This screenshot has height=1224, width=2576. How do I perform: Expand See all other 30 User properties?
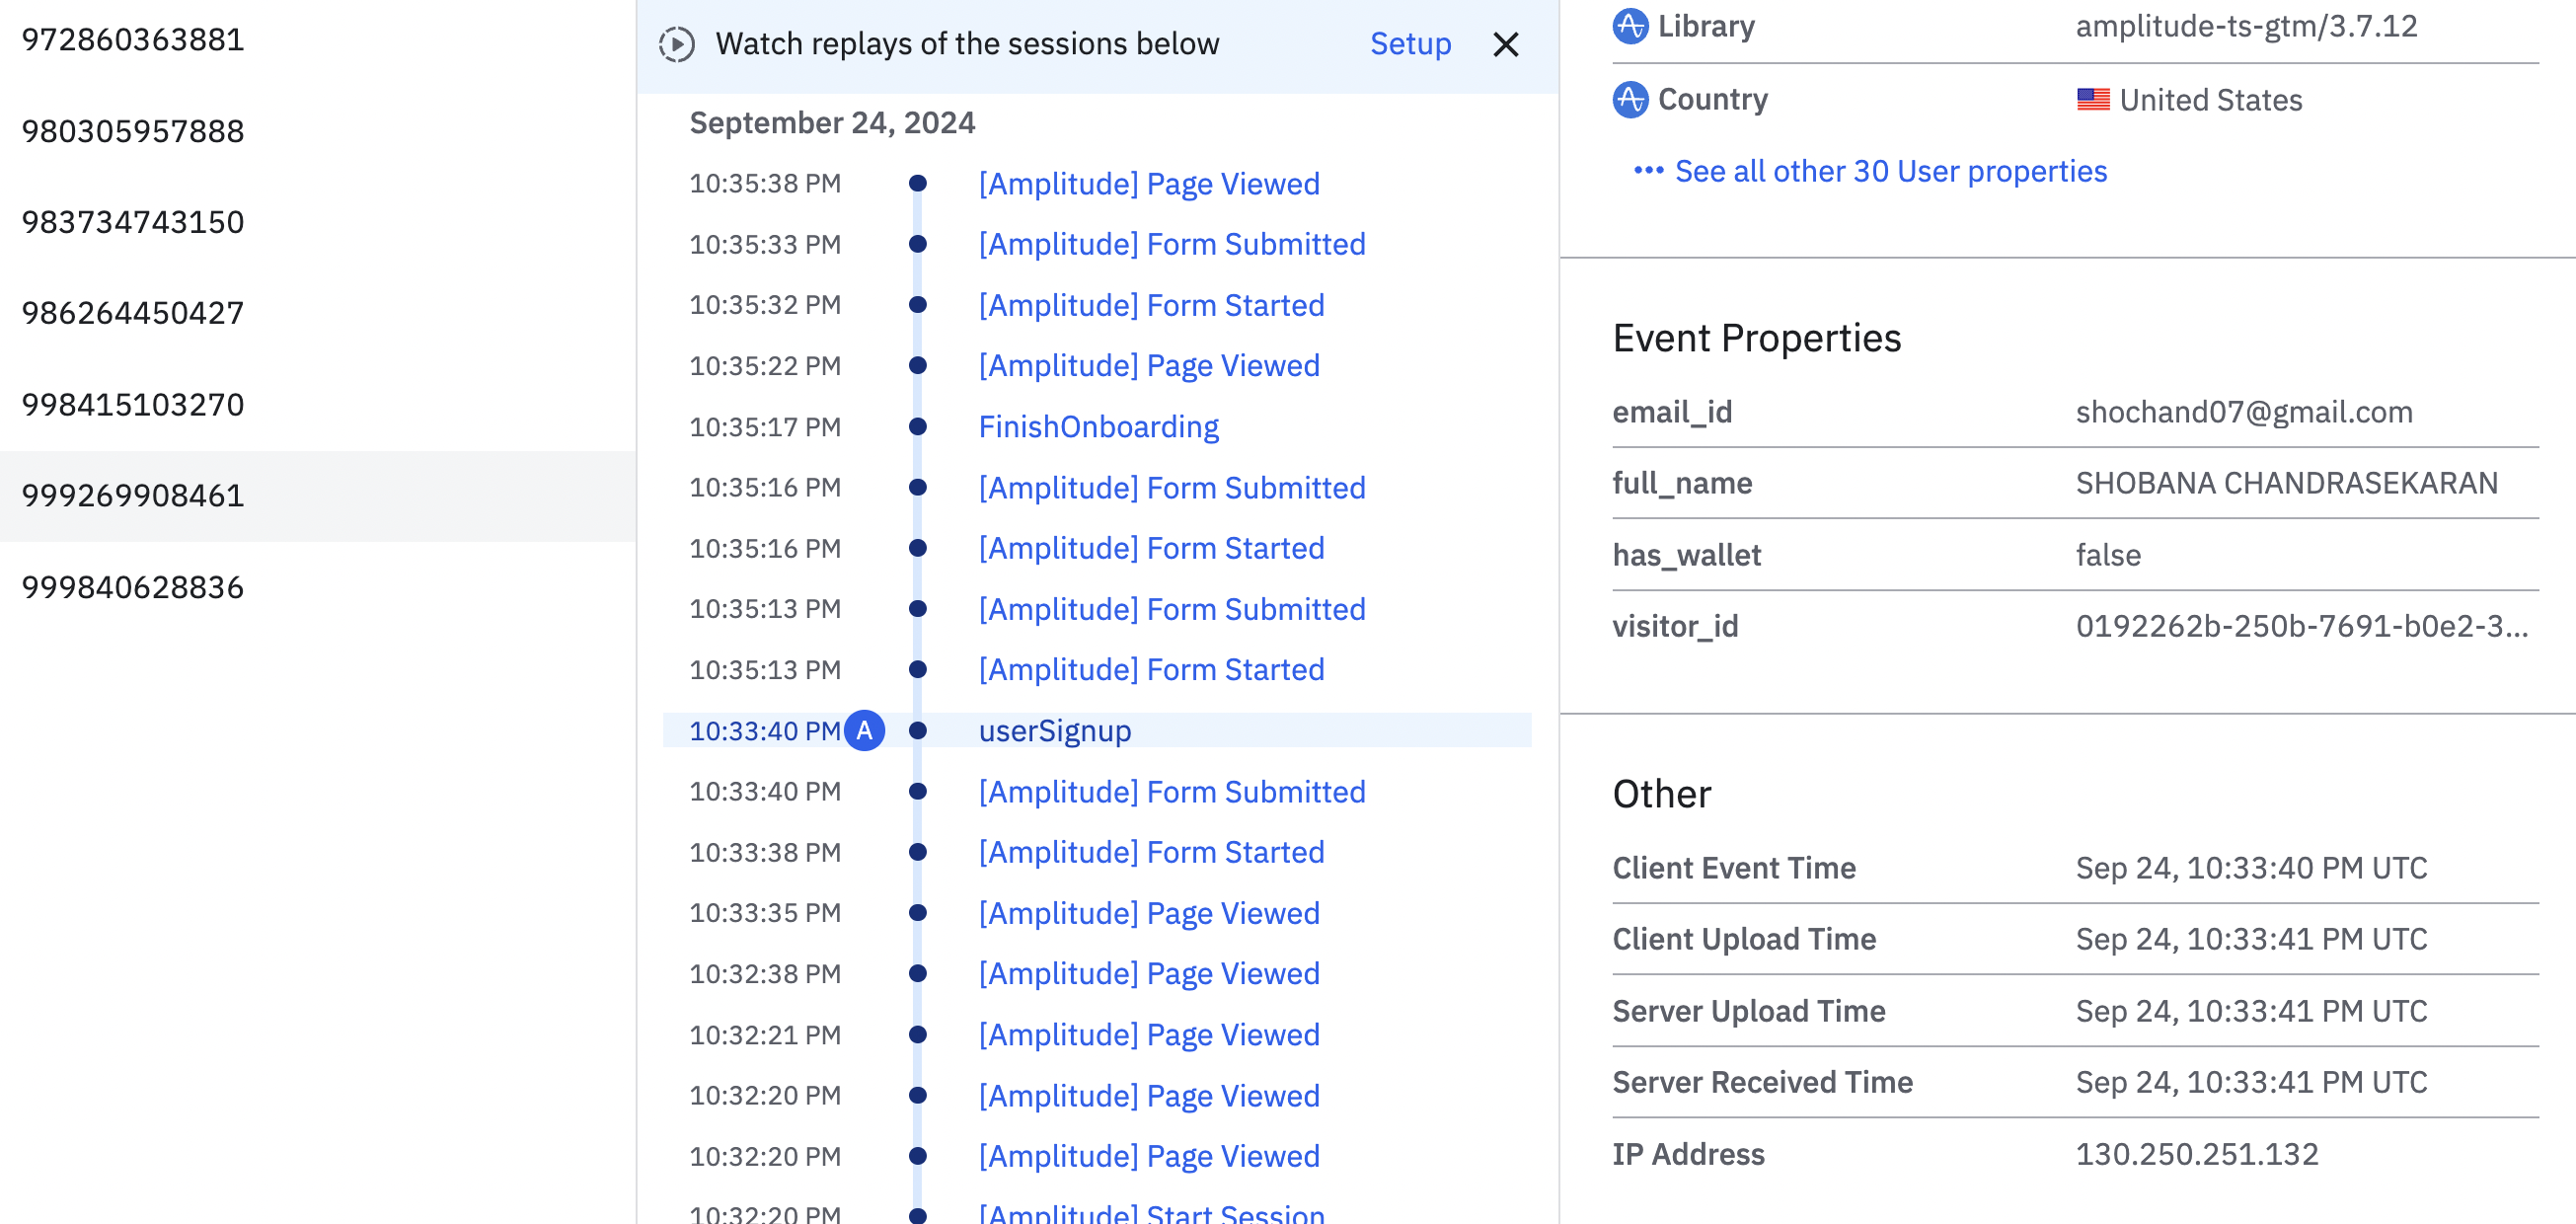pyautogui.click(x=1890, y=171)
